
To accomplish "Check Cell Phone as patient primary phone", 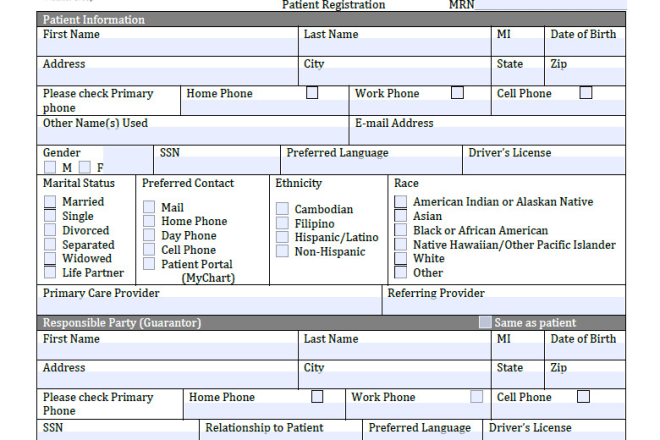I will pos(586,93).
